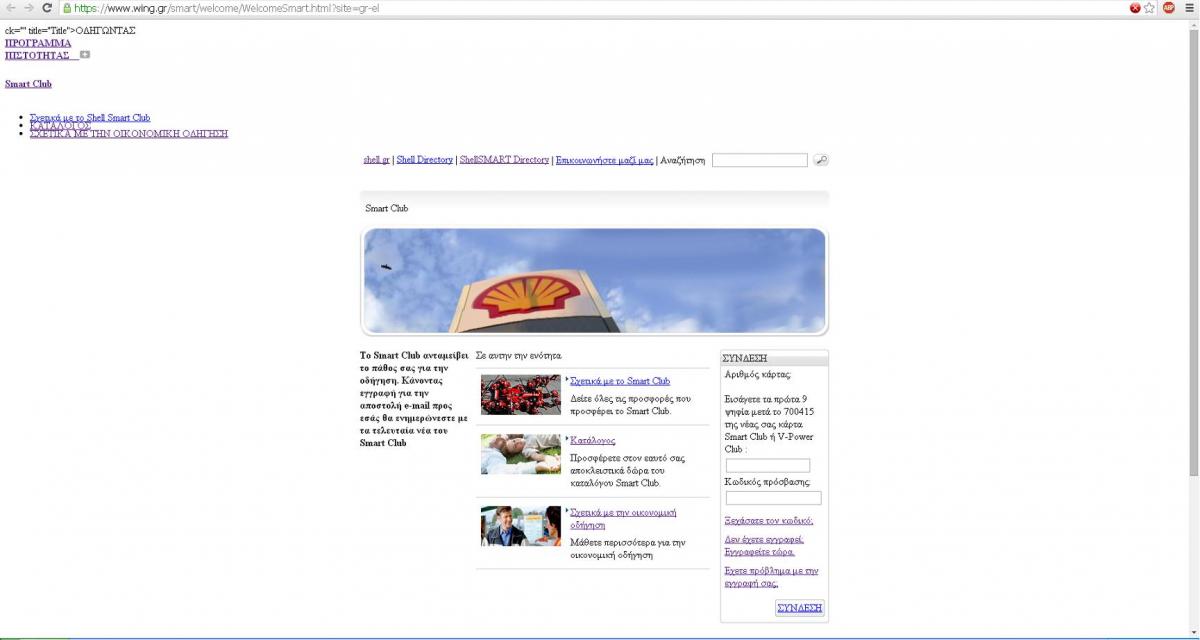
Task: Click the bold 'Το Smart Club ανταμείβει' paragraph
Action: (x=414, y=399)
